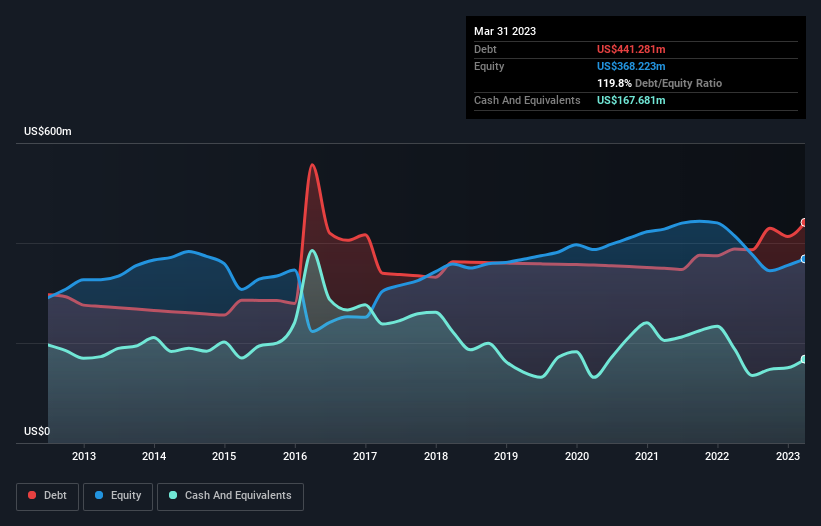
Task: Click the US$368.223m equity value
Action: (x=631, y=66)
